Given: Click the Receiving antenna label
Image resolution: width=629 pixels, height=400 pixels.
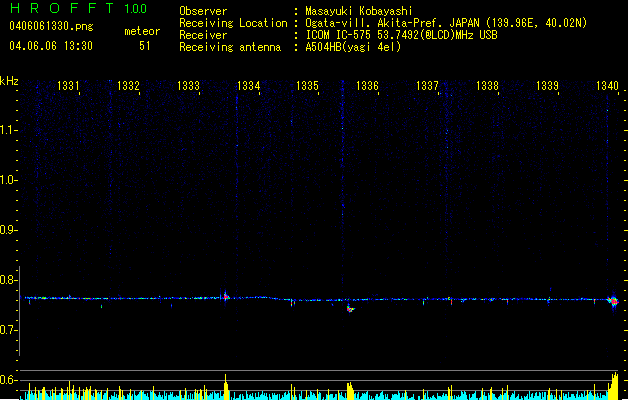Looking at the screenshot, I should [230, 47].
